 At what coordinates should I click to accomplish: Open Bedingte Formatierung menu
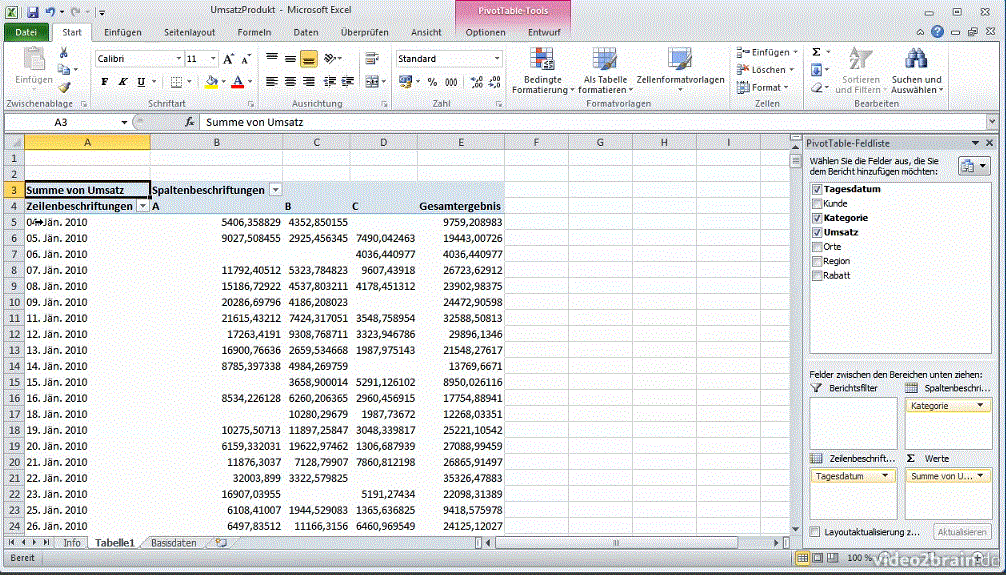[543, 71]
